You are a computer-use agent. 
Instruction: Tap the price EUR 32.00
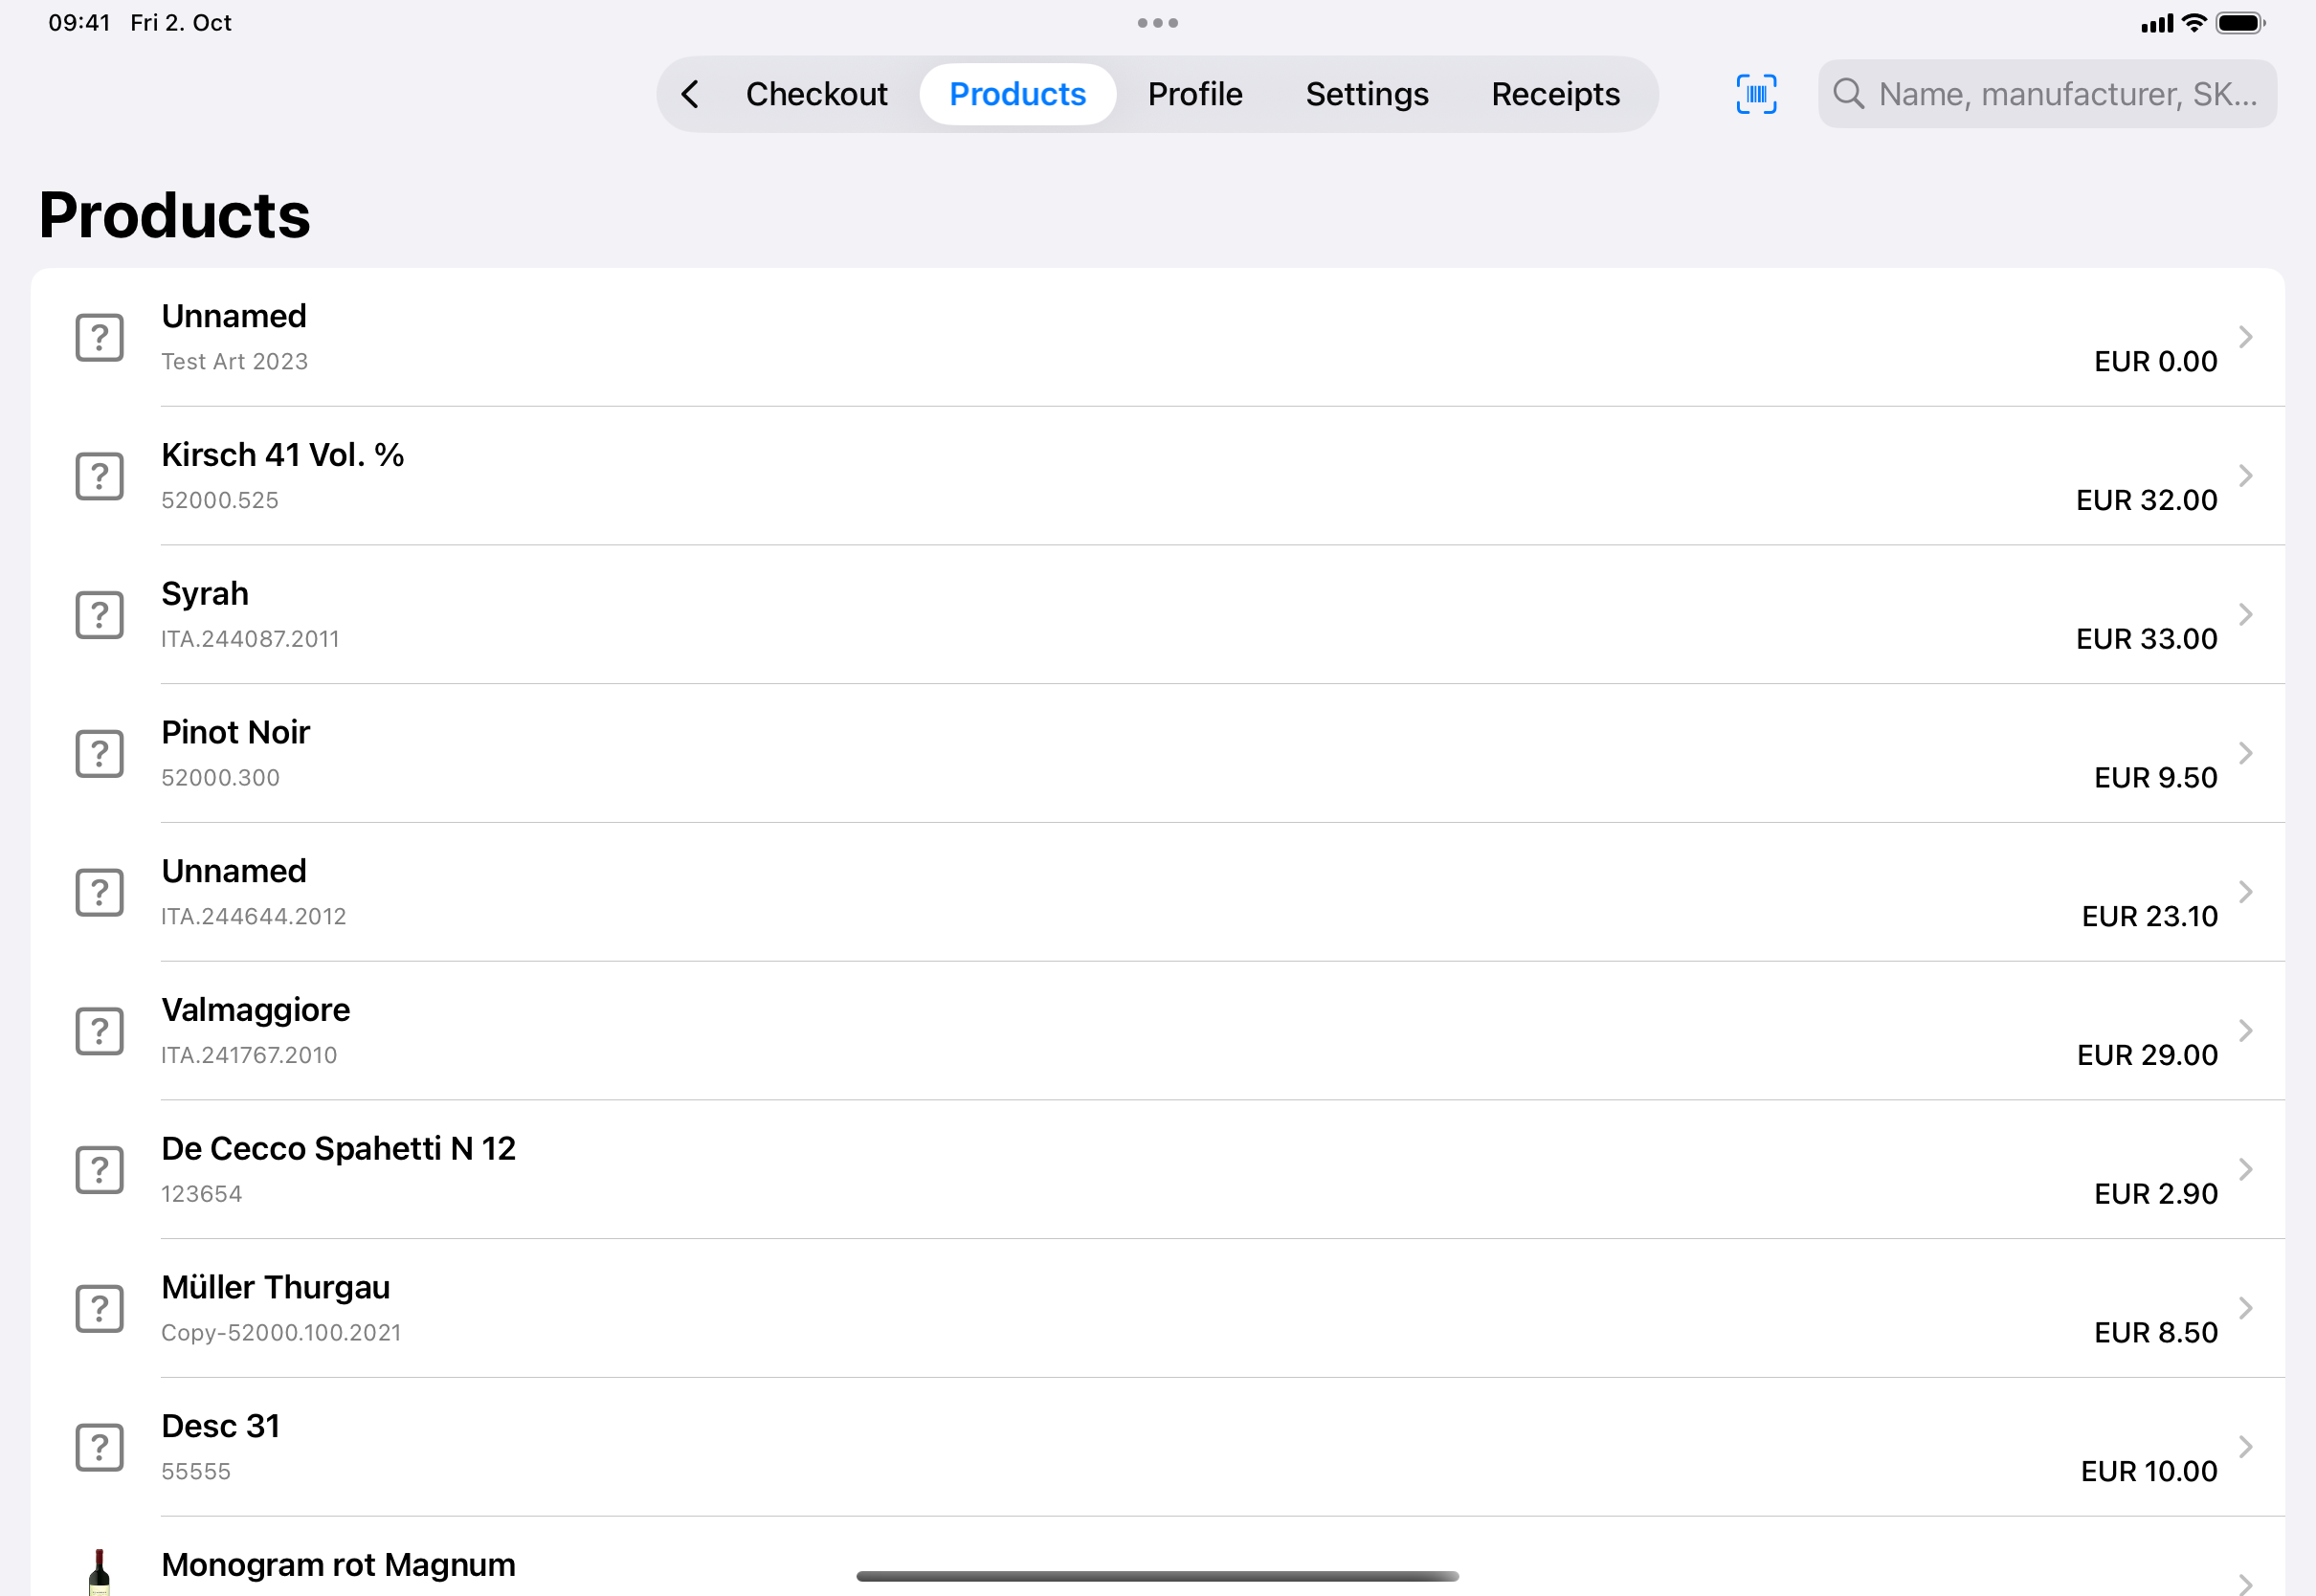[x=2147, y=501]
